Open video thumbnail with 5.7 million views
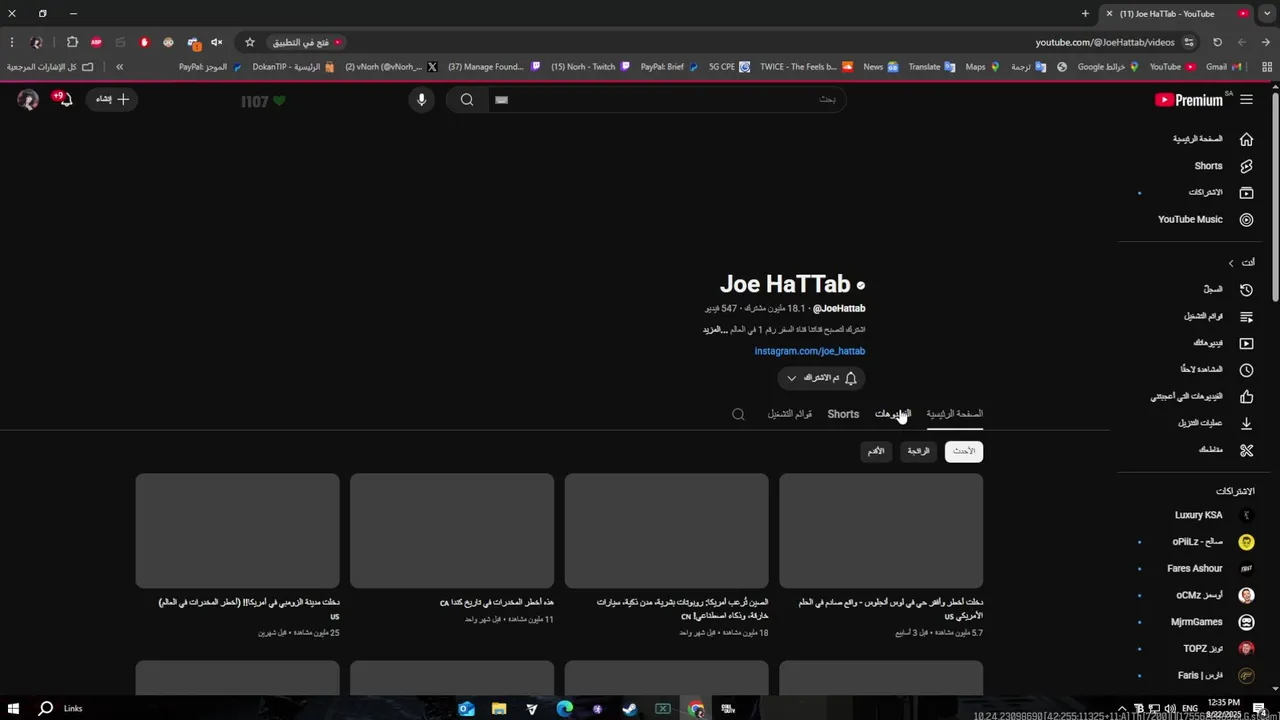Image resolution: width=1280 pixels, height=720 pixels. pyautogui.click(x=881, y=531)
